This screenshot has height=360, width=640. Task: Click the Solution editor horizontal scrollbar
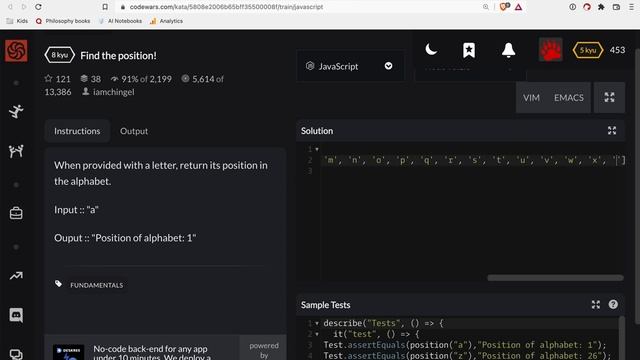tap(555, 278)
